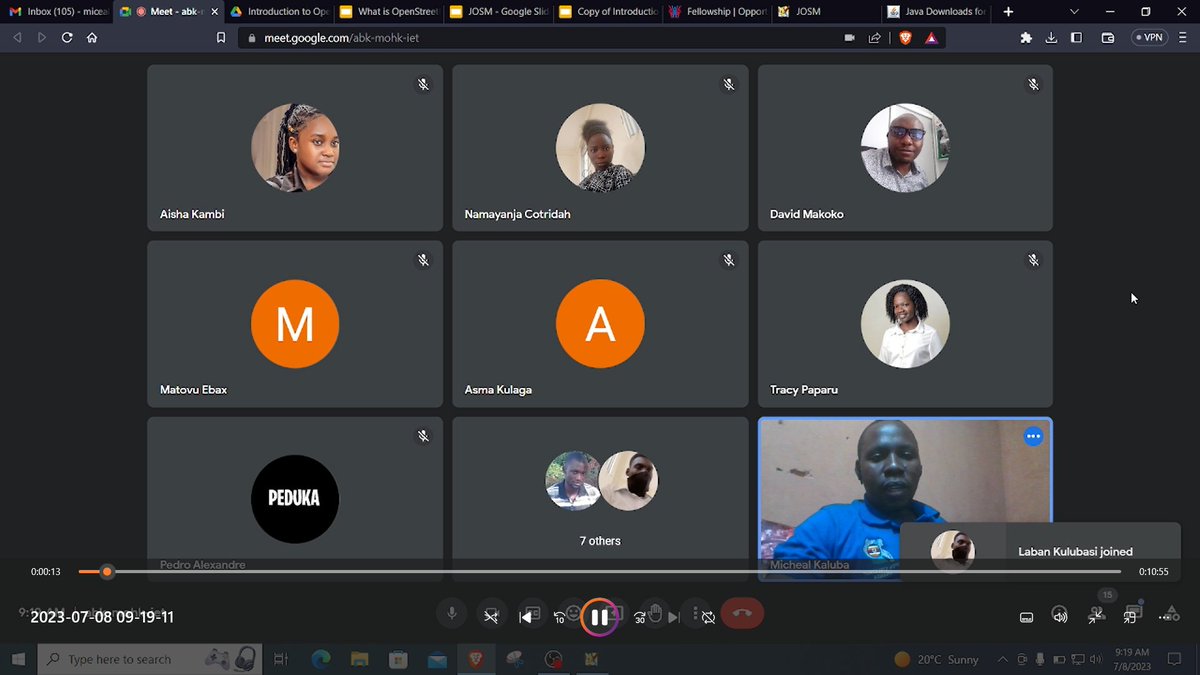Open the Brave main menu

tap(1183, 38)
